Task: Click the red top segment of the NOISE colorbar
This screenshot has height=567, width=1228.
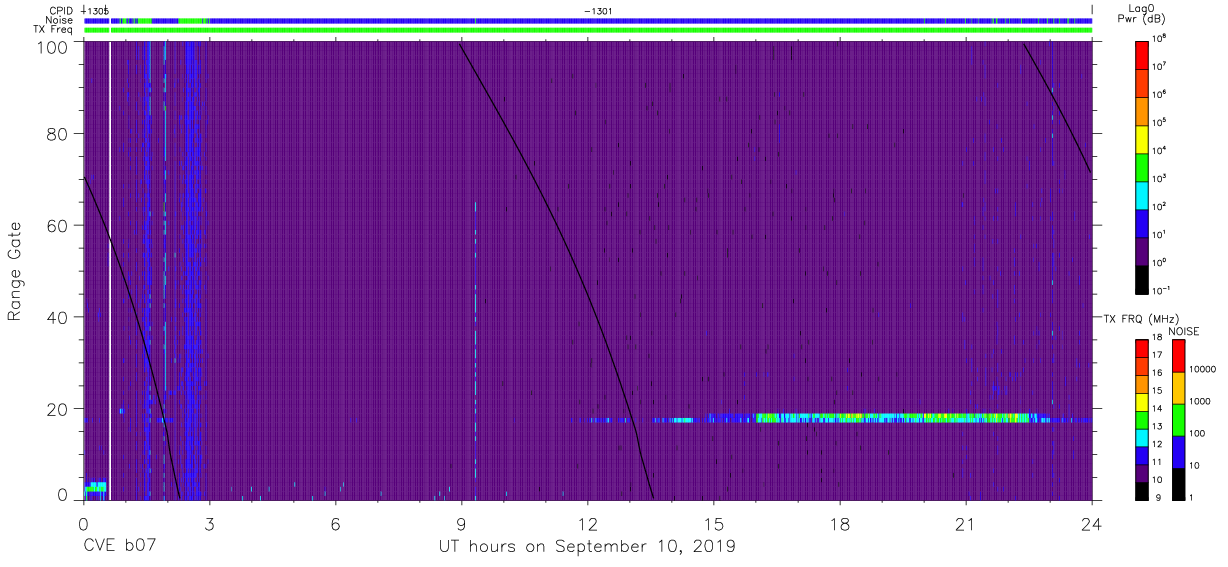Action: pyautogui.click(x=1178, y=356)
